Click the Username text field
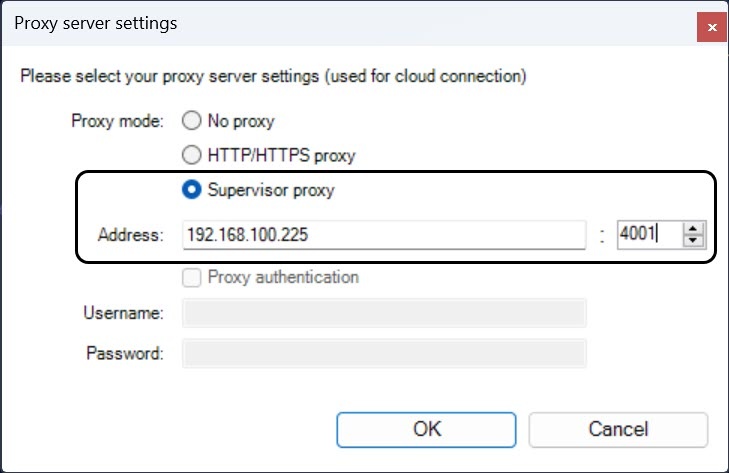729x473 pixels. point(384,313)
